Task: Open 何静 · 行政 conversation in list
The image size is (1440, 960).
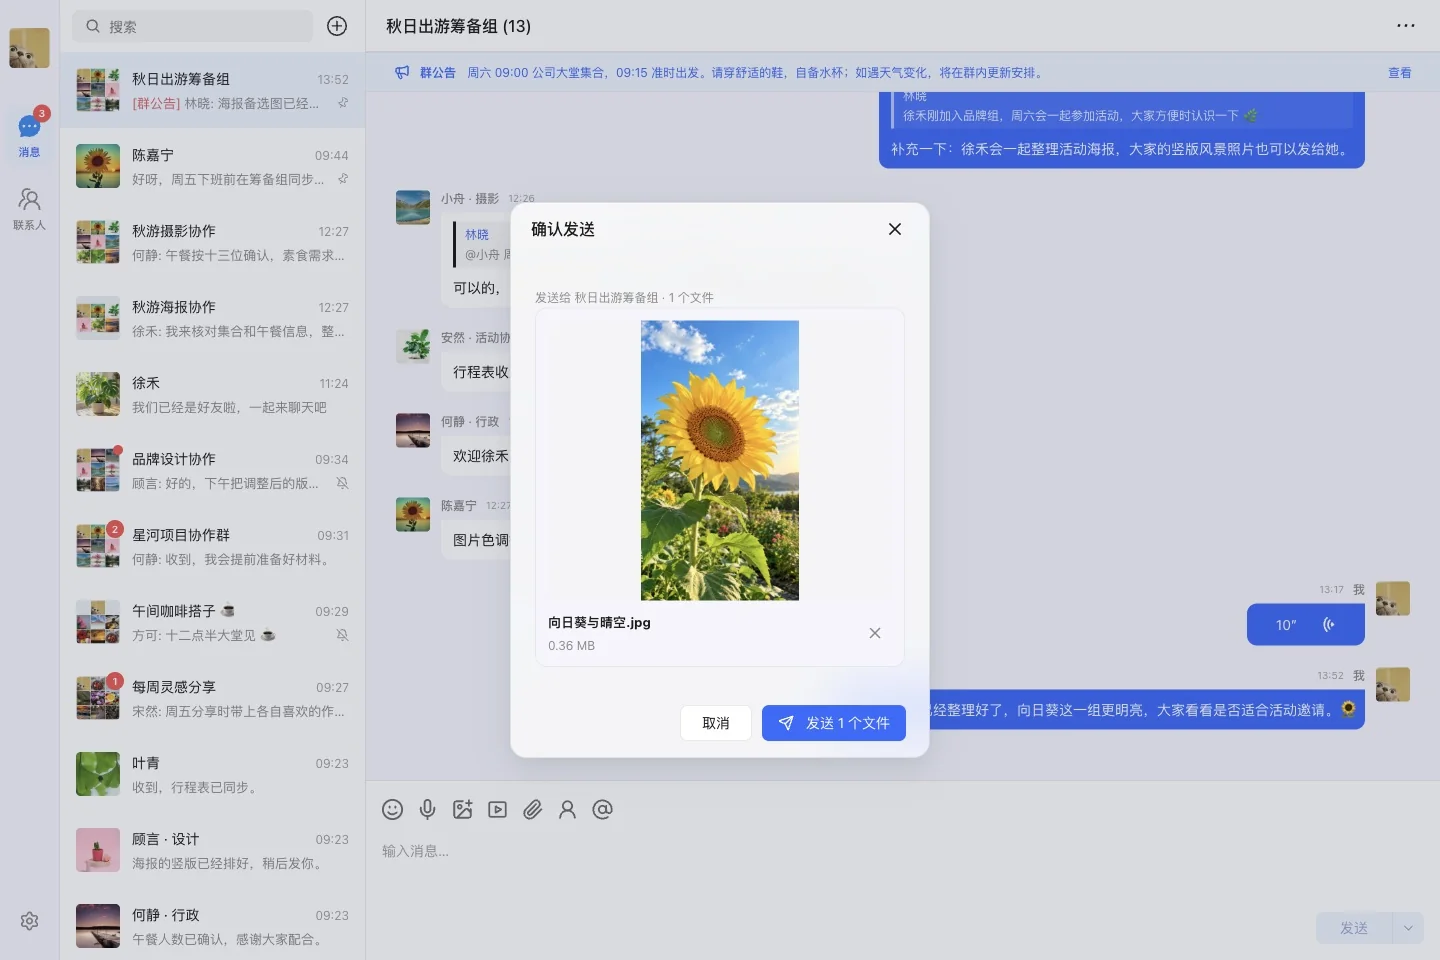Action: pyautogui.click(x=212, y=926)
